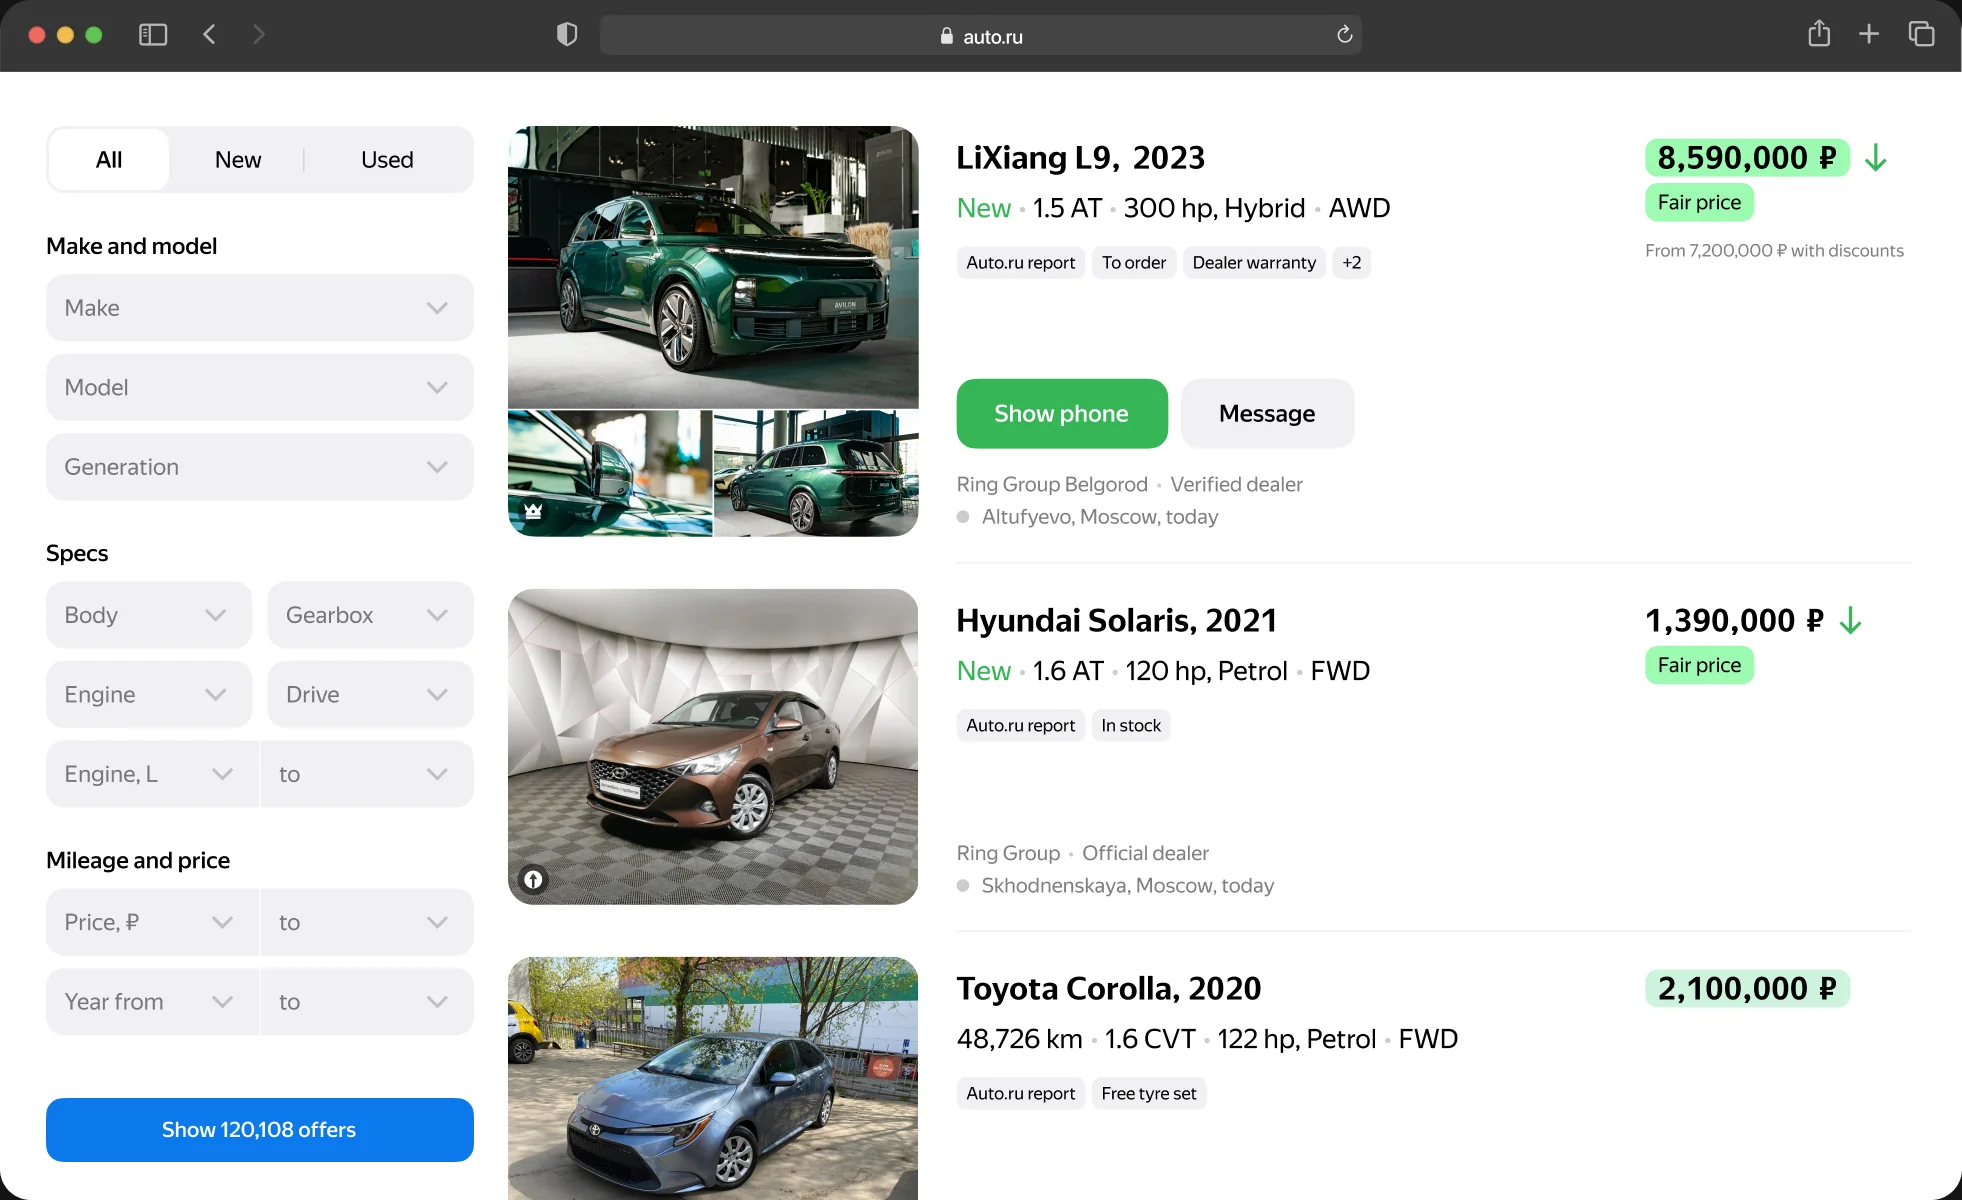Click the Fair price badge on Hyundai Solaris
The width and height of the screenshot is (1962, 1200).
(x=1699, y=666)
